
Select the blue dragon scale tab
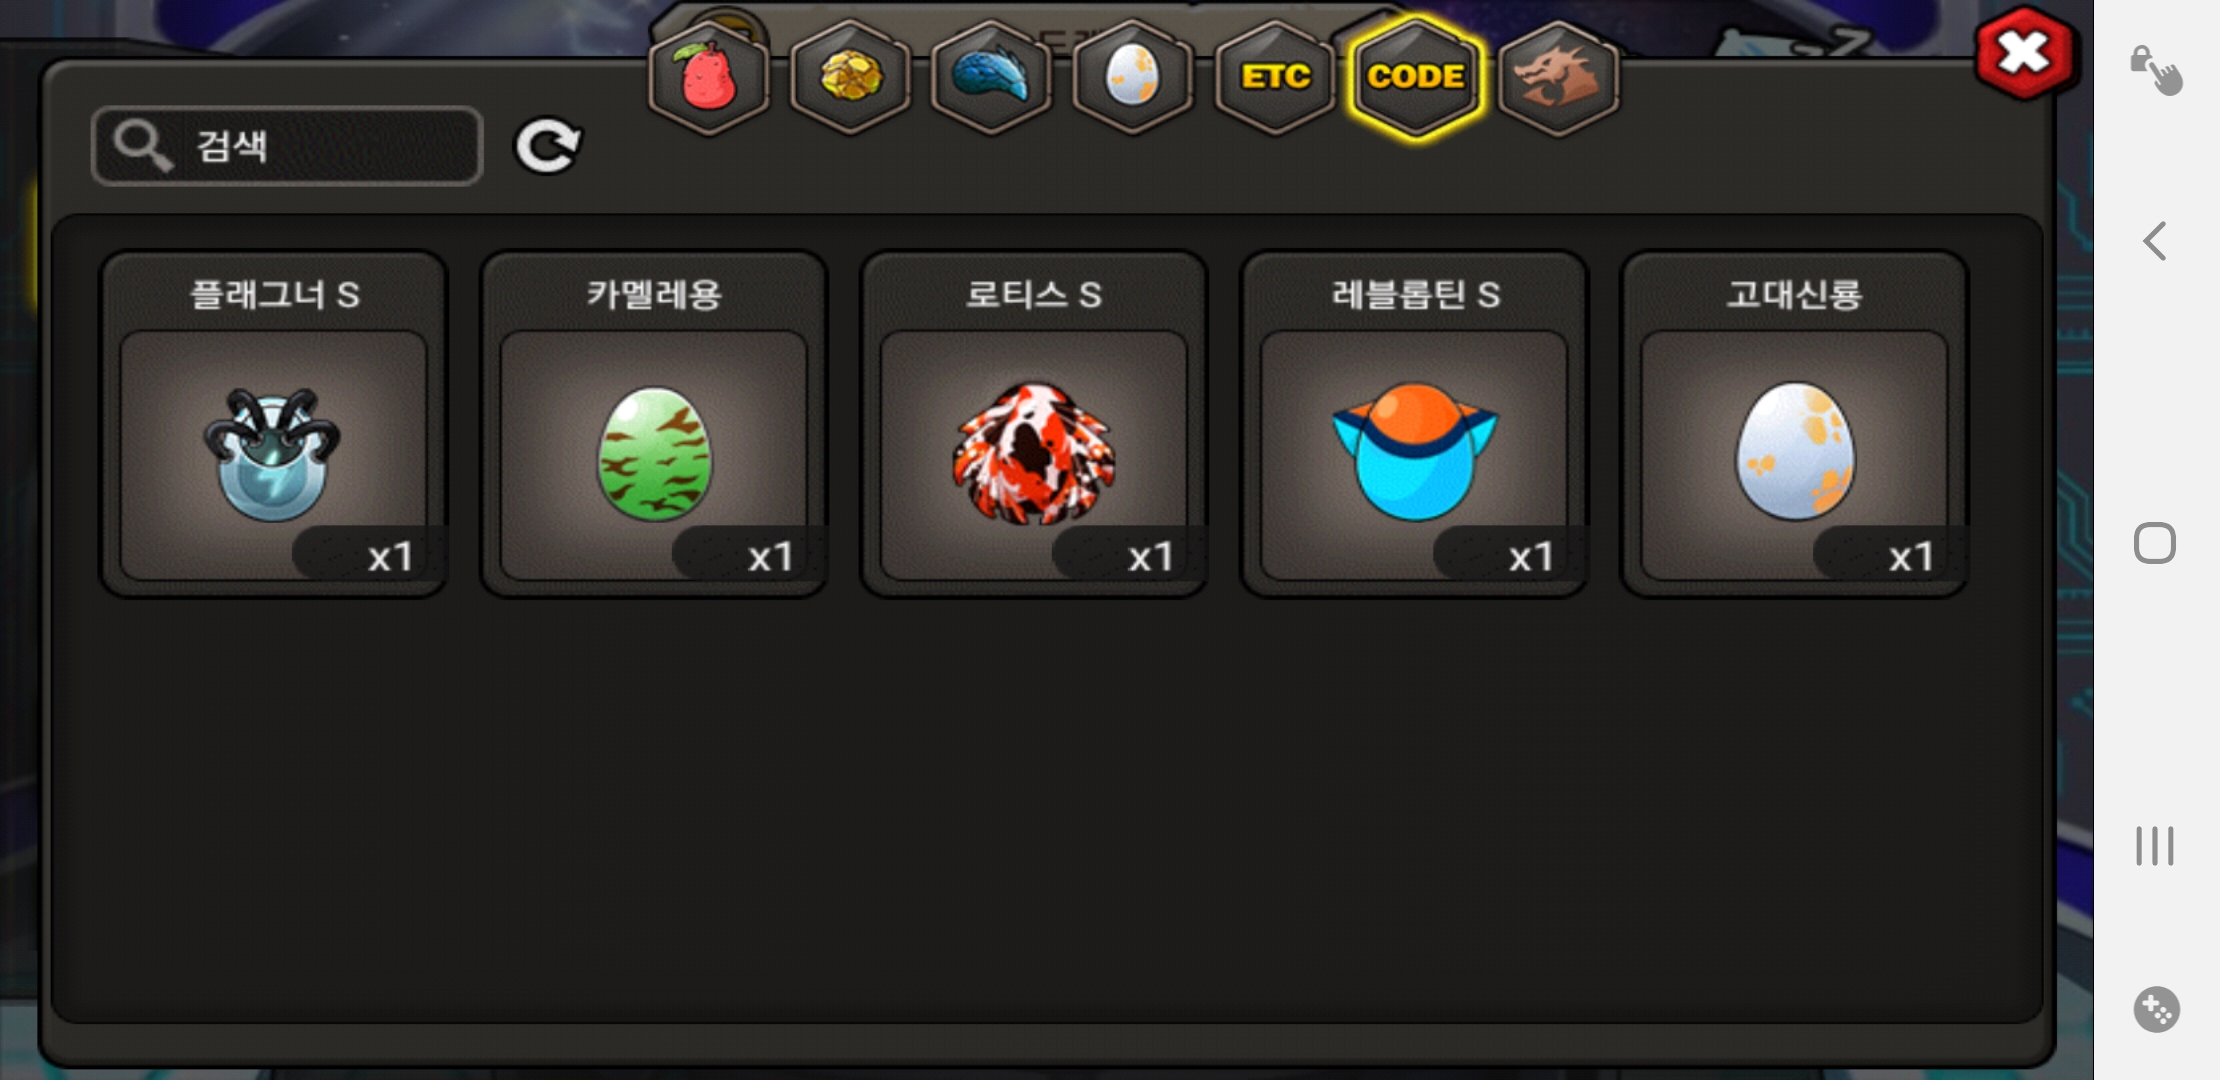(x=991, y=77)
